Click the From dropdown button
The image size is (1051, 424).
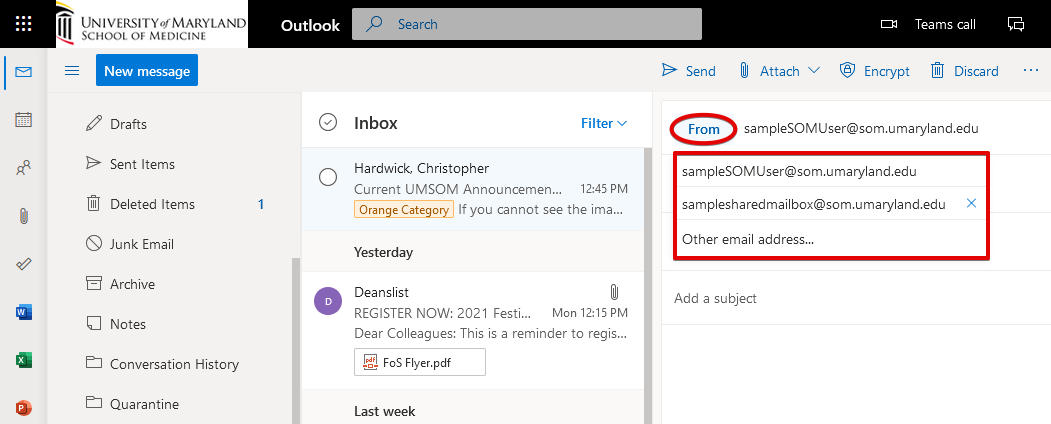tap(704, 129)
